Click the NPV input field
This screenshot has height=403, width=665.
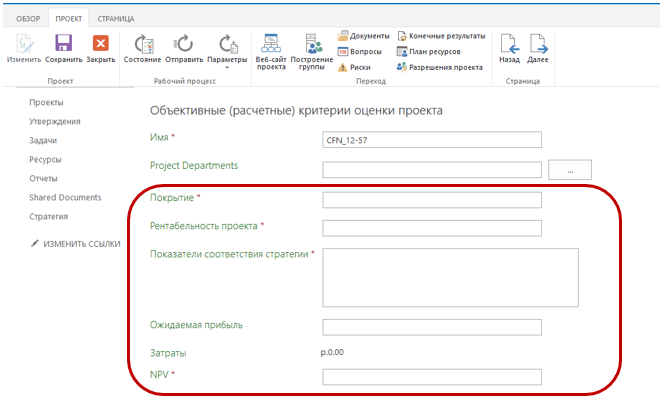pyautogui.click(x=432, y=377)
